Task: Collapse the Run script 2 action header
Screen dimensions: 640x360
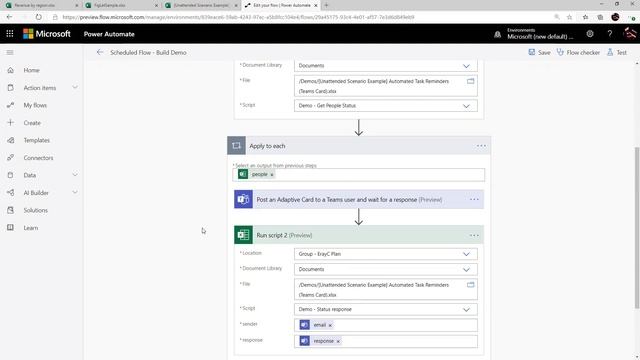Action: click(359, 235)
